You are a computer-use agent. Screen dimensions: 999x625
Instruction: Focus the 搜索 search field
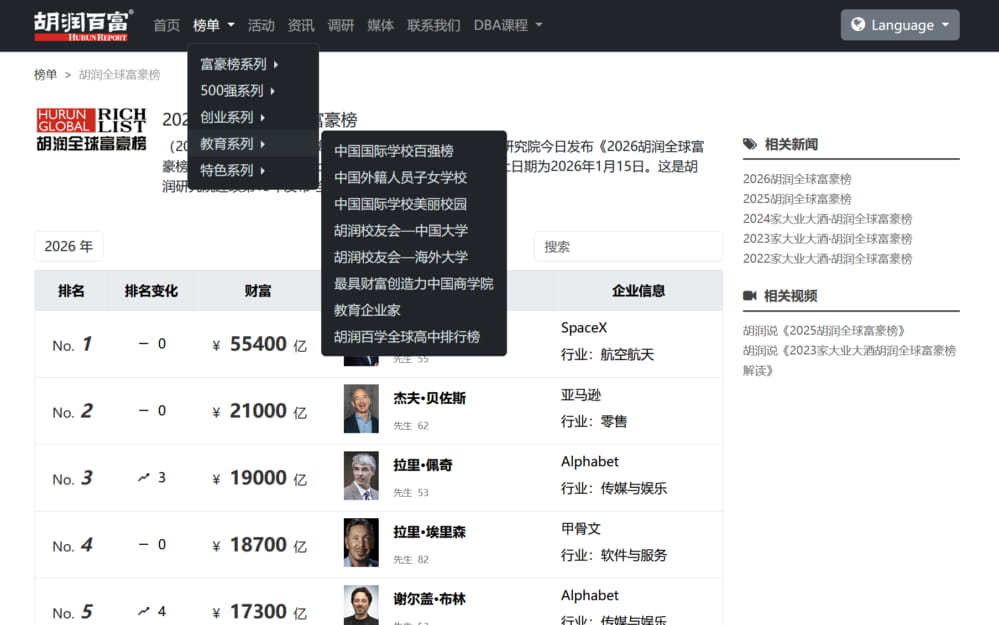[628, 246]
